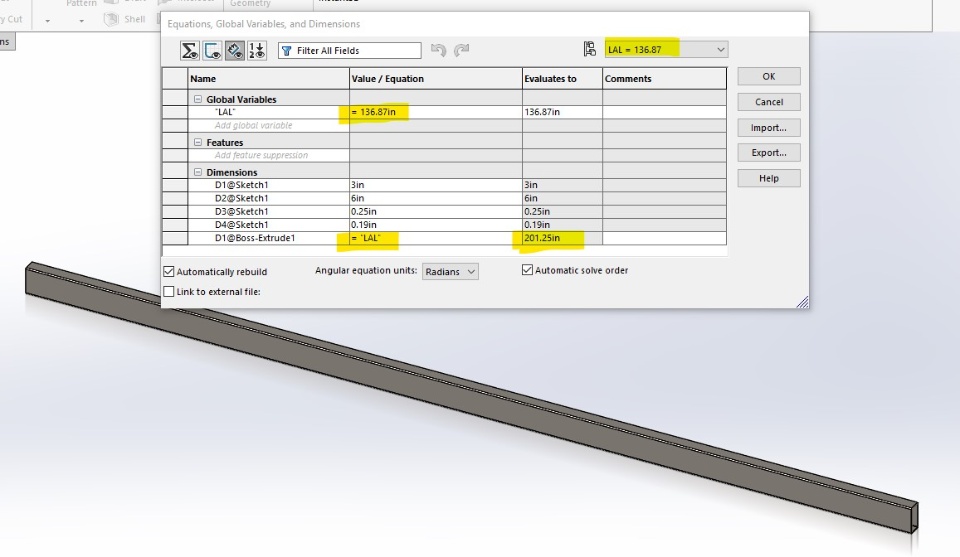The height and width of the screenshot is (557, 960).
Task: Click the '0.19in' value for D4@Sketch1
Action: [436, 225]
